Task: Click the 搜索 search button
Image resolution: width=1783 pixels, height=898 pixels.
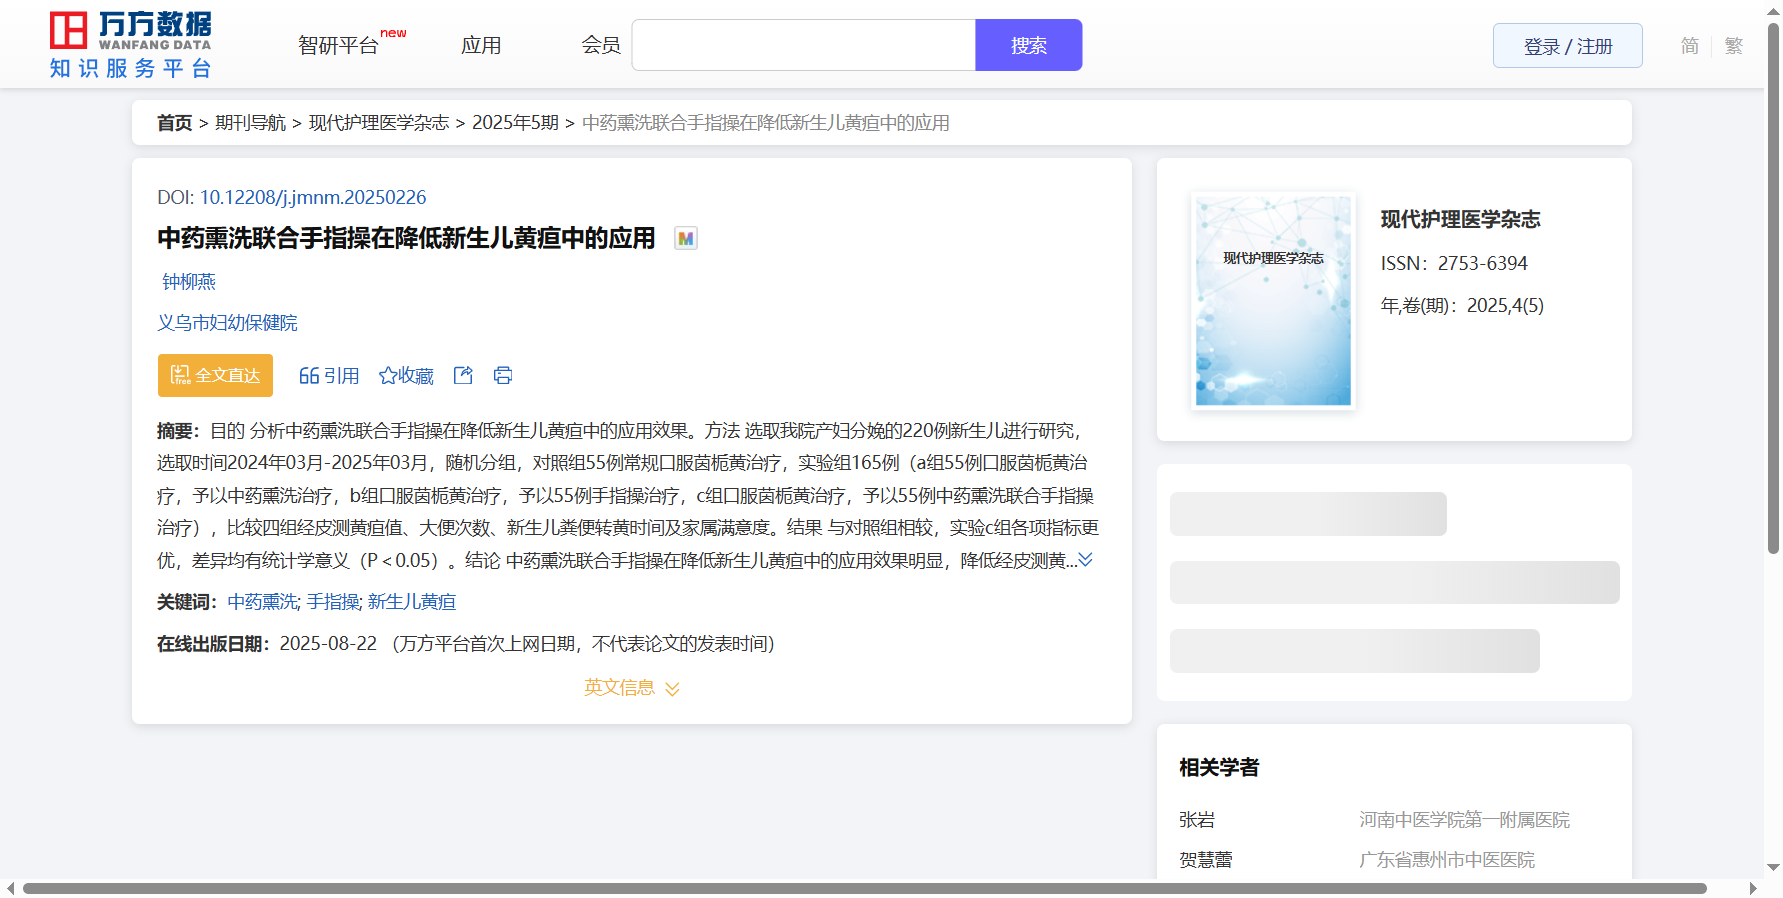Action: [1028, 46]
